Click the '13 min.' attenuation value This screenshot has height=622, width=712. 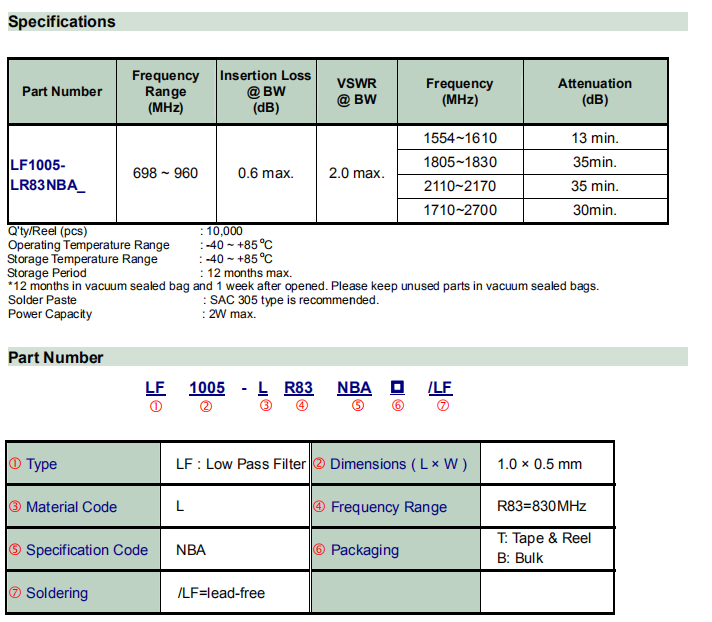click(x=595, y=138)
